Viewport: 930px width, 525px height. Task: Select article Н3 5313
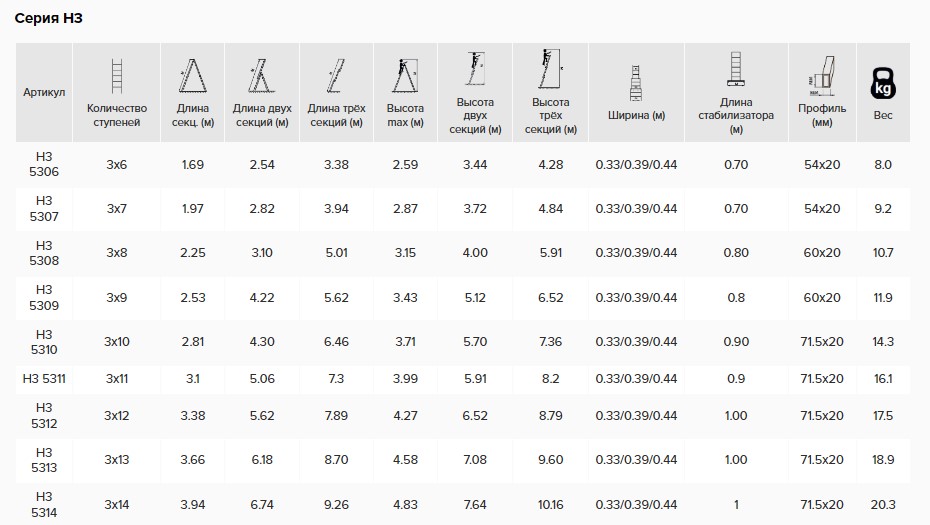click(x=44, y=460)
